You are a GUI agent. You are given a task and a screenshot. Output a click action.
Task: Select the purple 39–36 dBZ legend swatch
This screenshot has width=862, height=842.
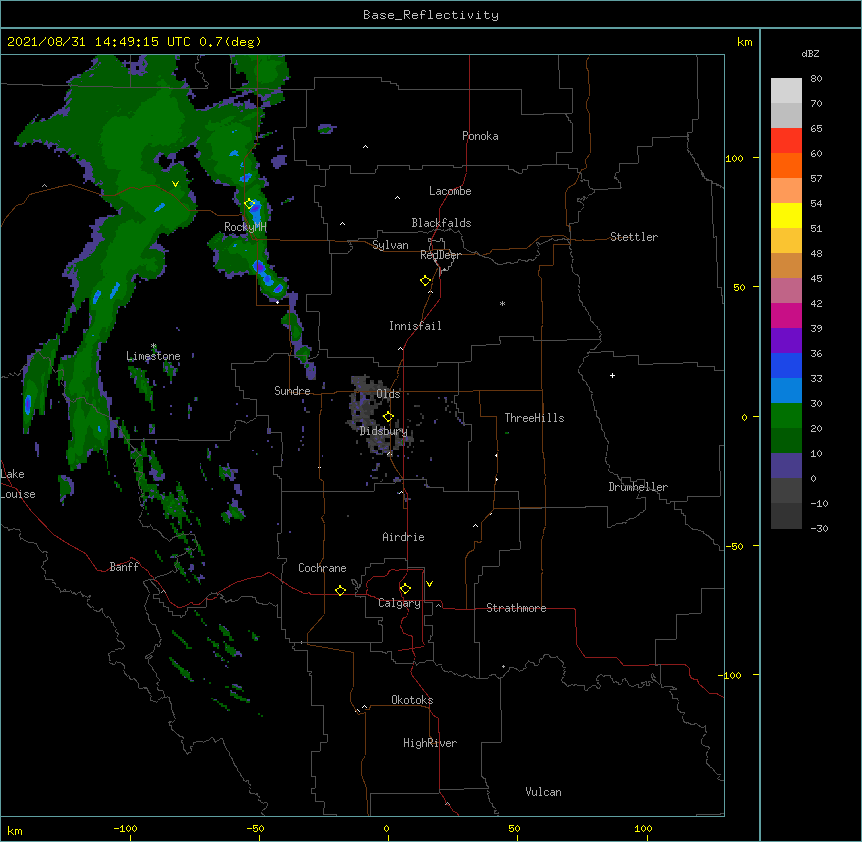point(786,341)
